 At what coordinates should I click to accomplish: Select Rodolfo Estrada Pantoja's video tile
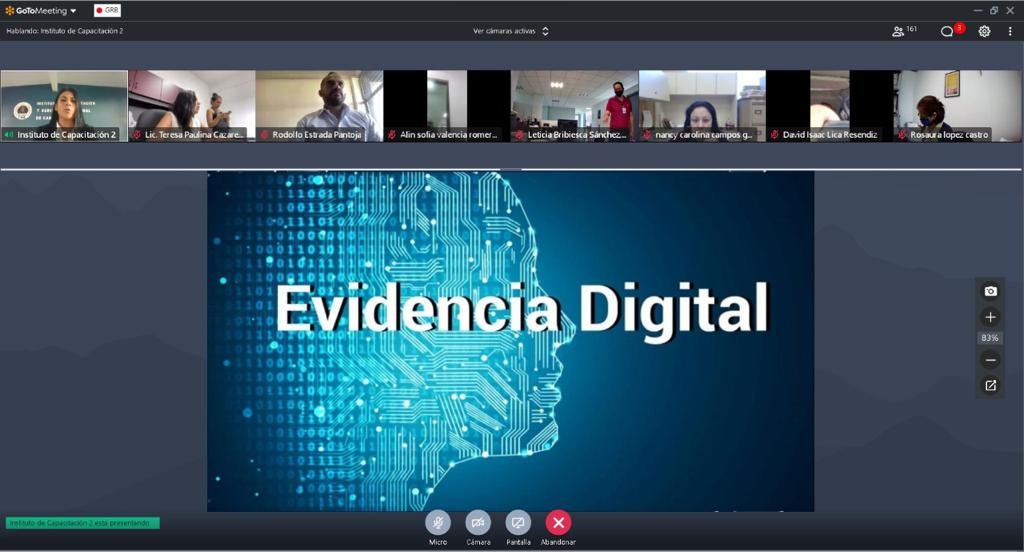point(319,104)
